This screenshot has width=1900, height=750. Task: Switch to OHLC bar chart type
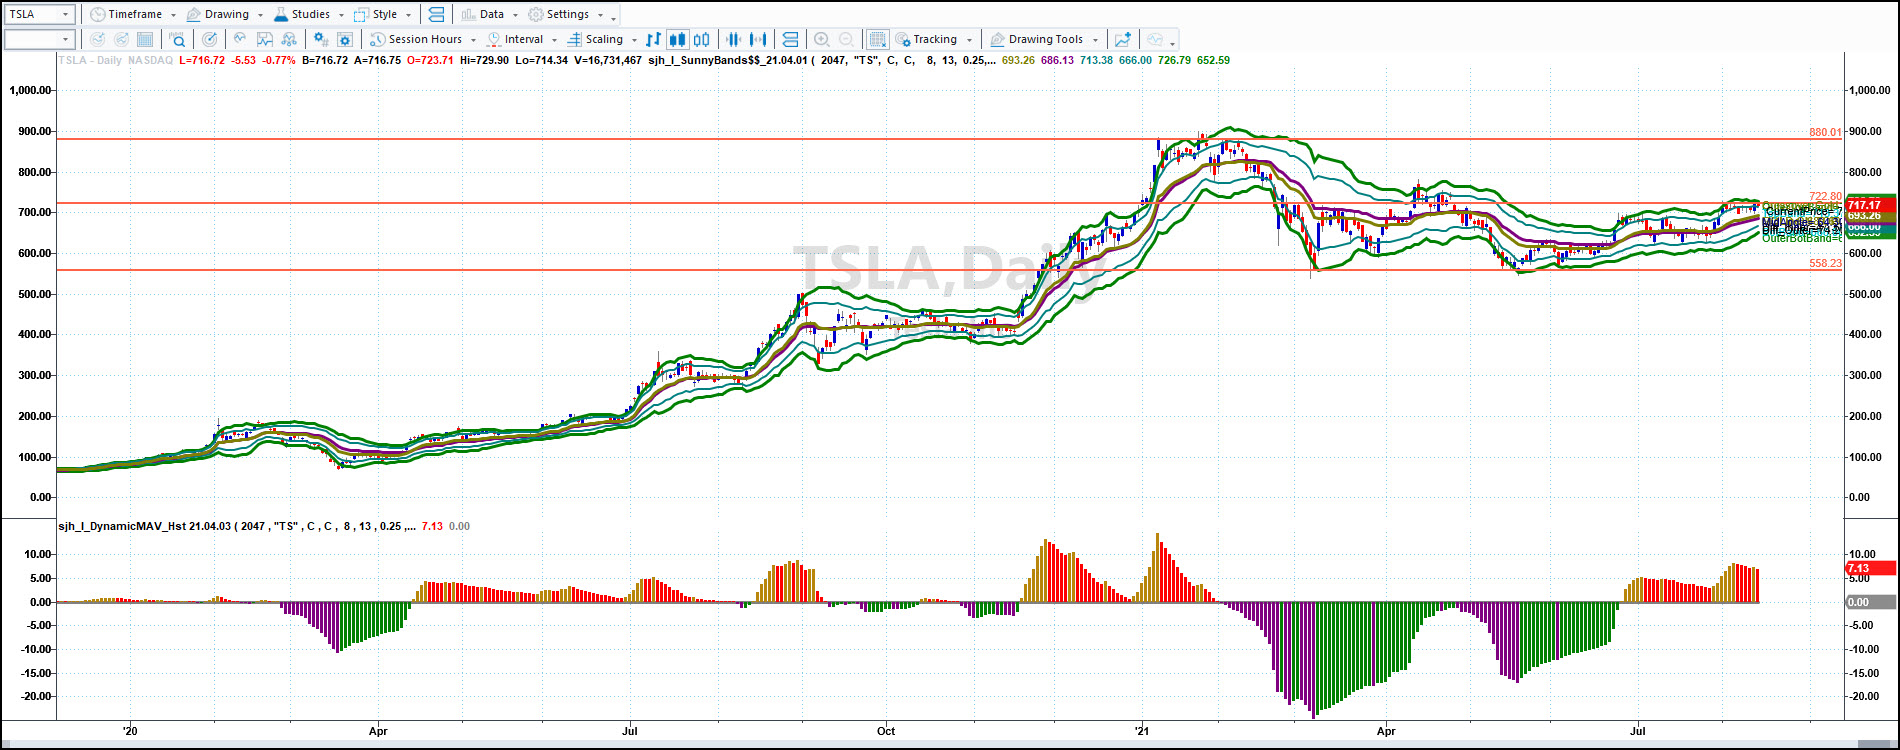pos(653,40)
